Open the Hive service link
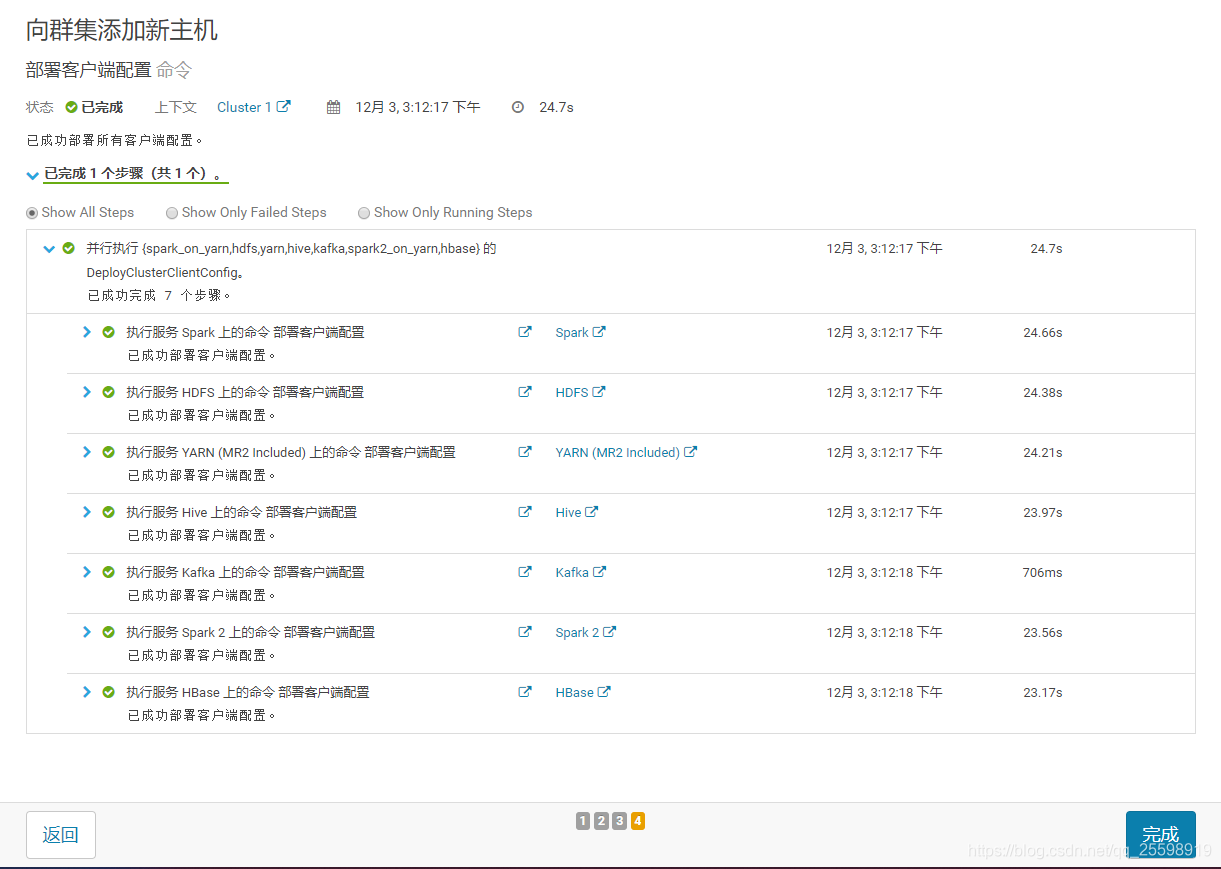This screenshot has height=869, width=1221. [576, 513]
